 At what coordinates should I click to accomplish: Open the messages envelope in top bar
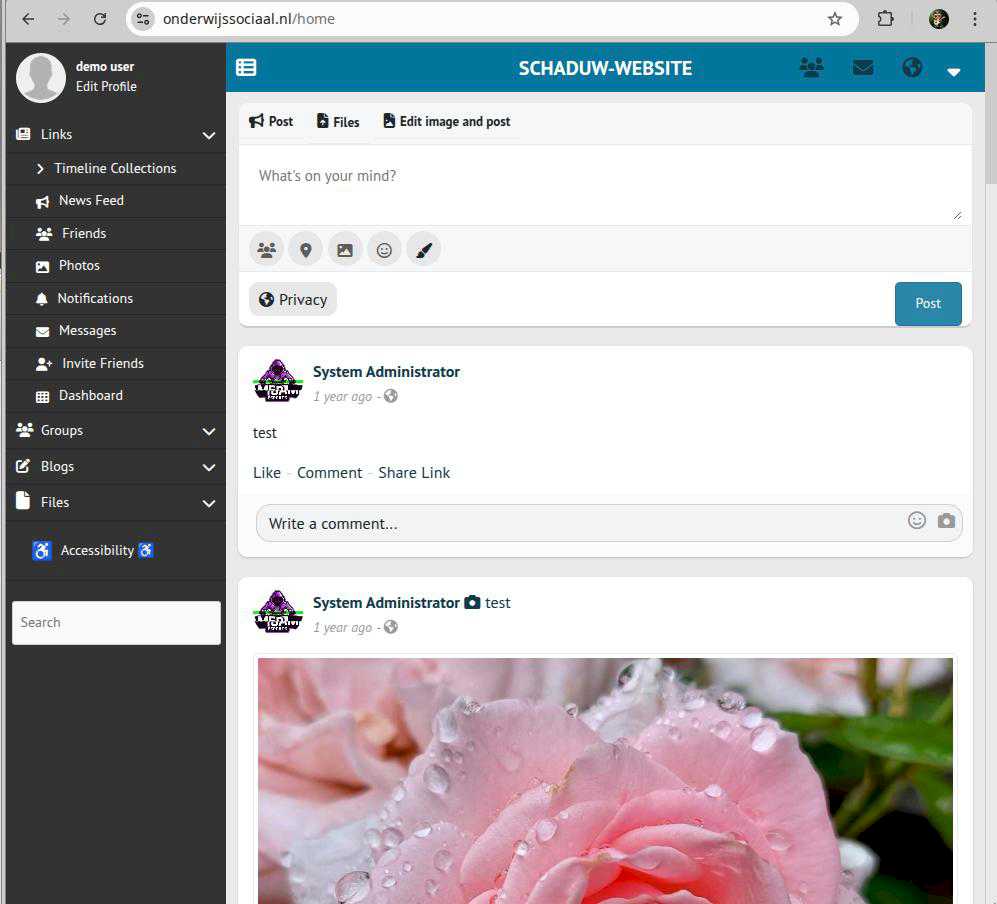(x=863, y=68)
